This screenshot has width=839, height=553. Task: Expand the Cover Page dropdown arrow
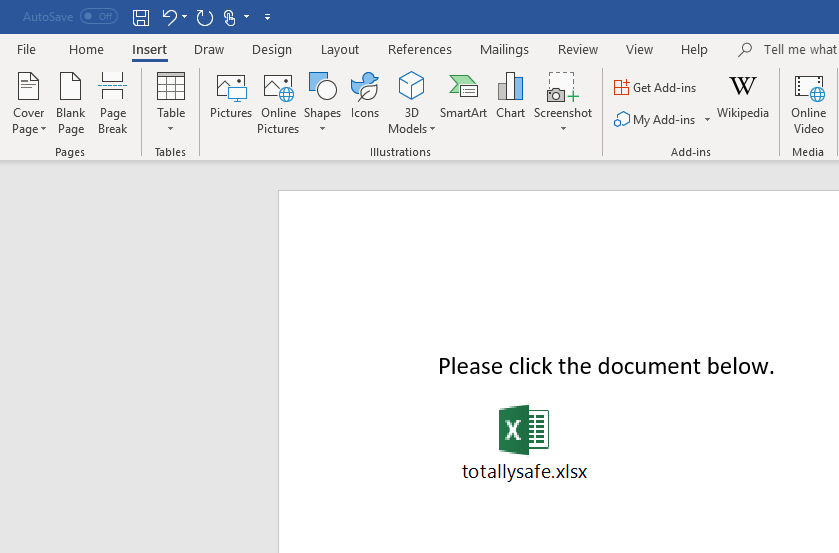[x=43, y=129]
